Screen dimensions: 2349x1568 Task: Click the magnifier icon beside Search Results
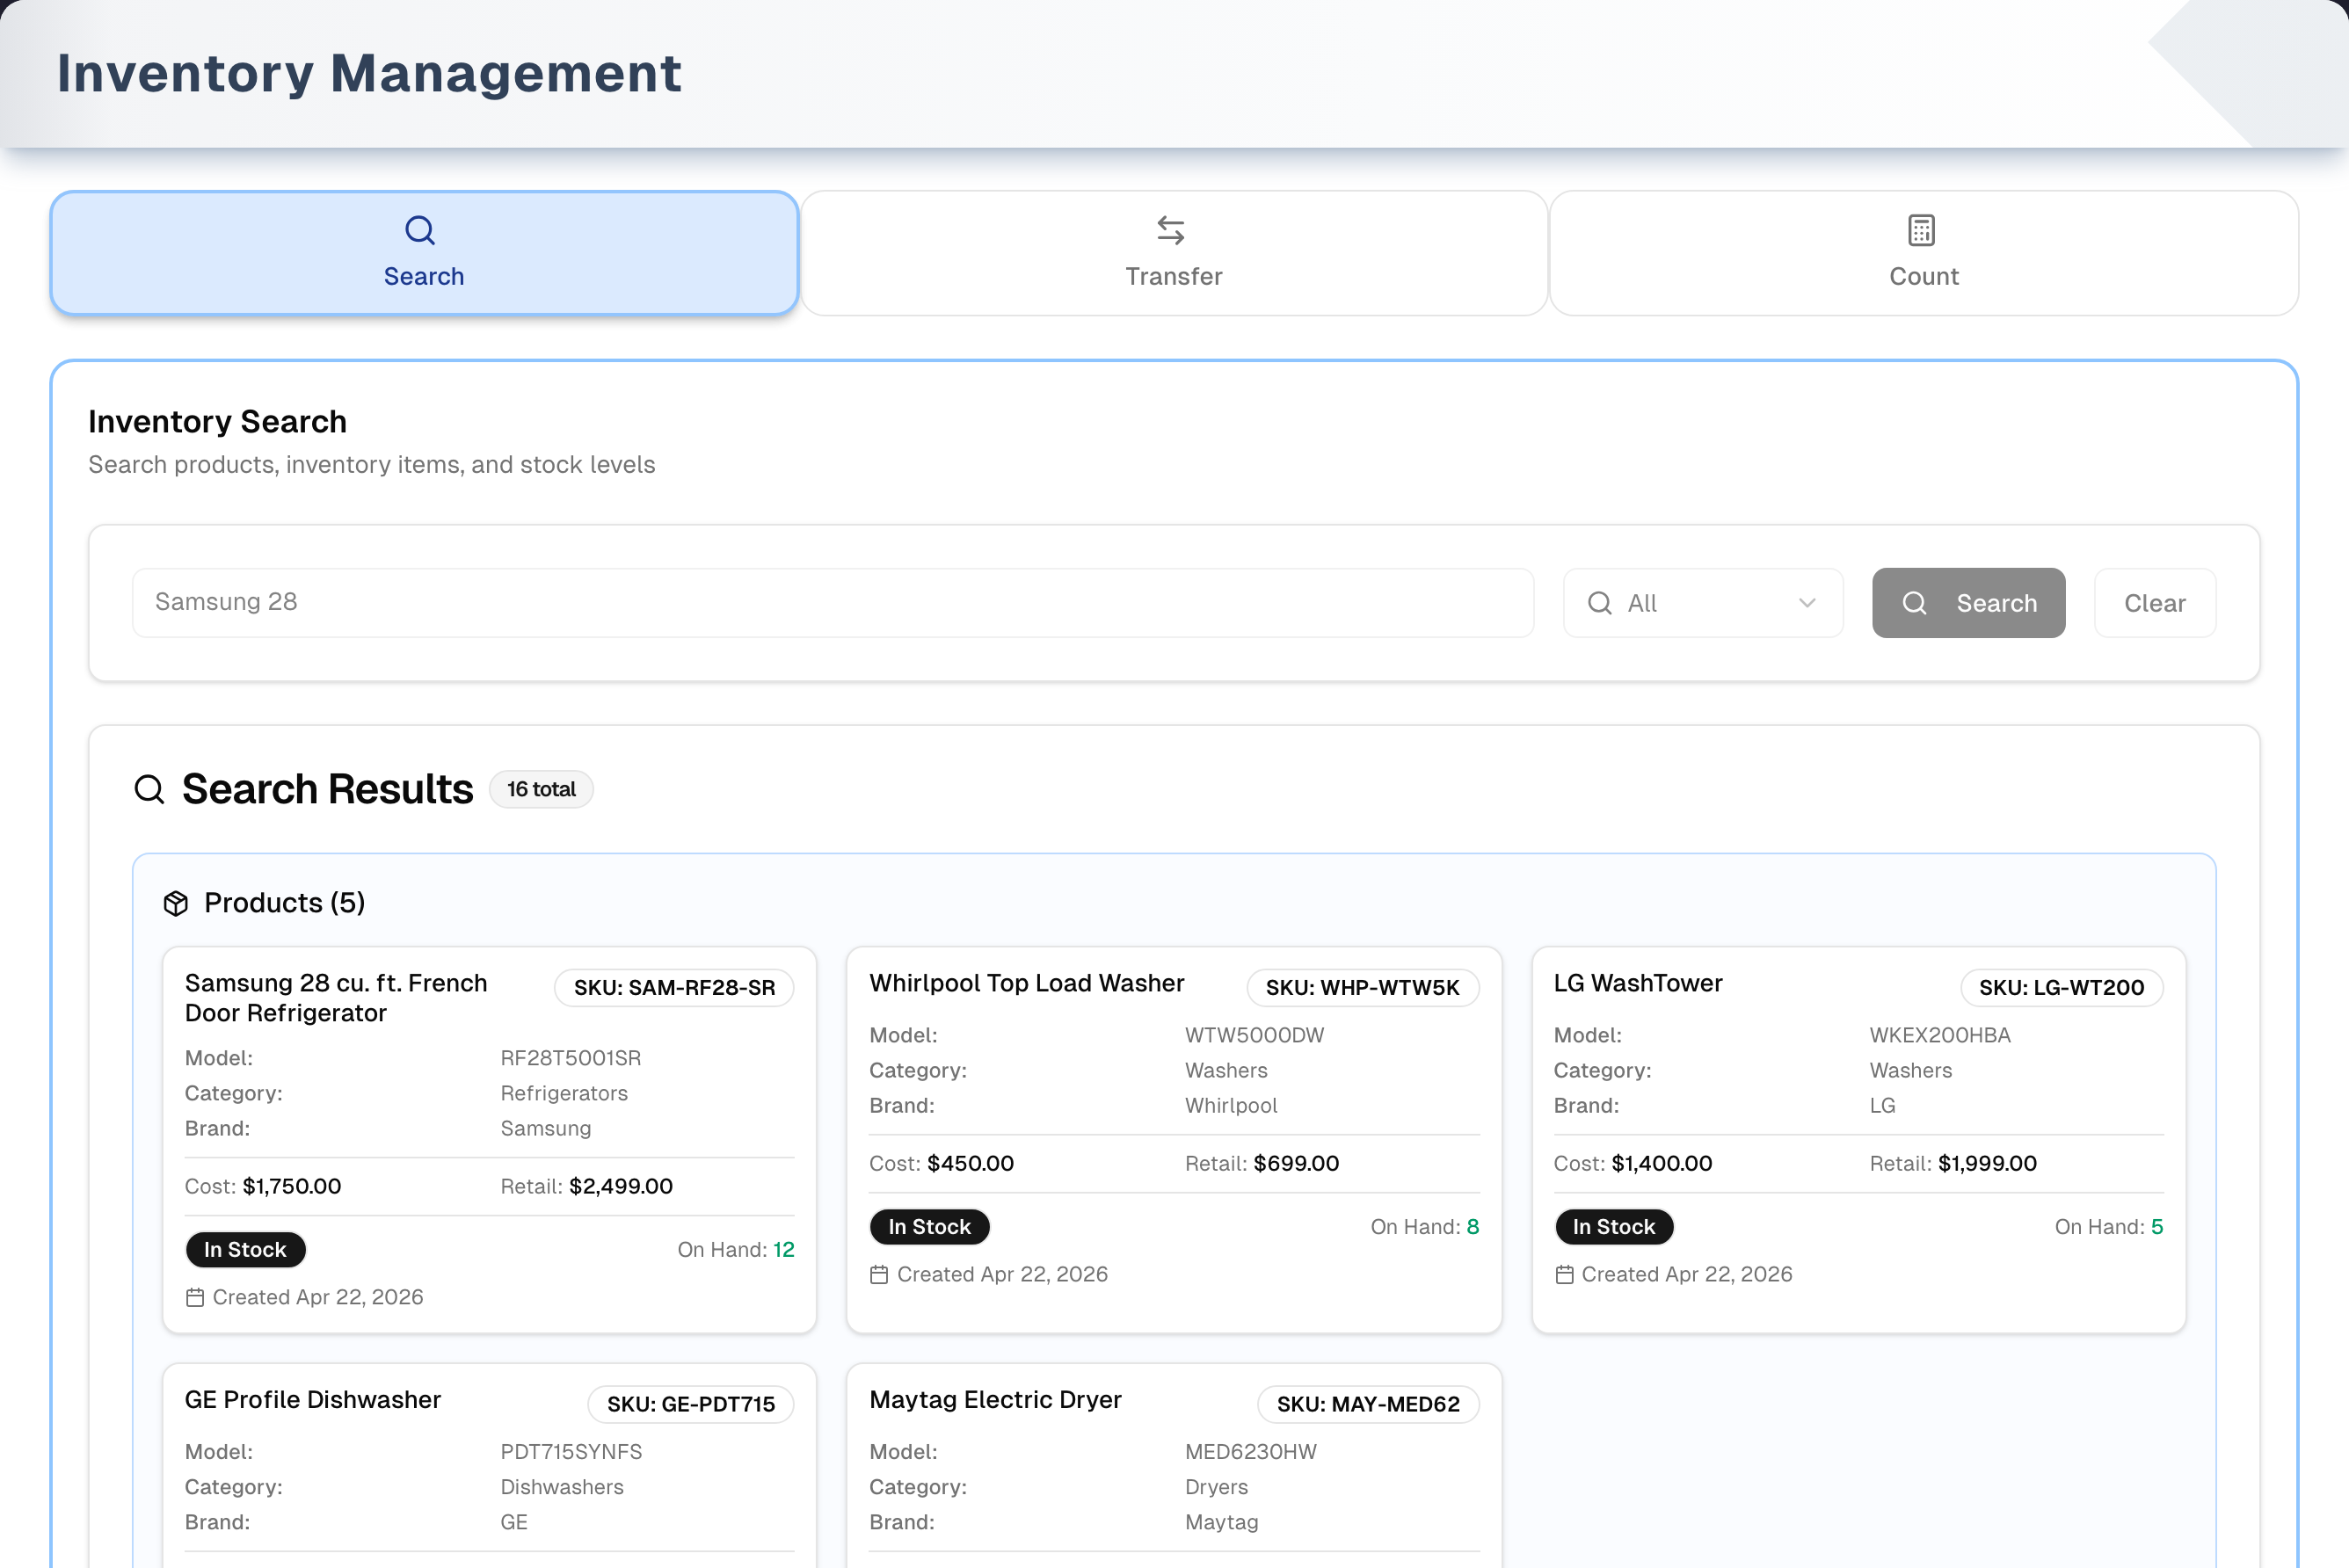[149, 789]
